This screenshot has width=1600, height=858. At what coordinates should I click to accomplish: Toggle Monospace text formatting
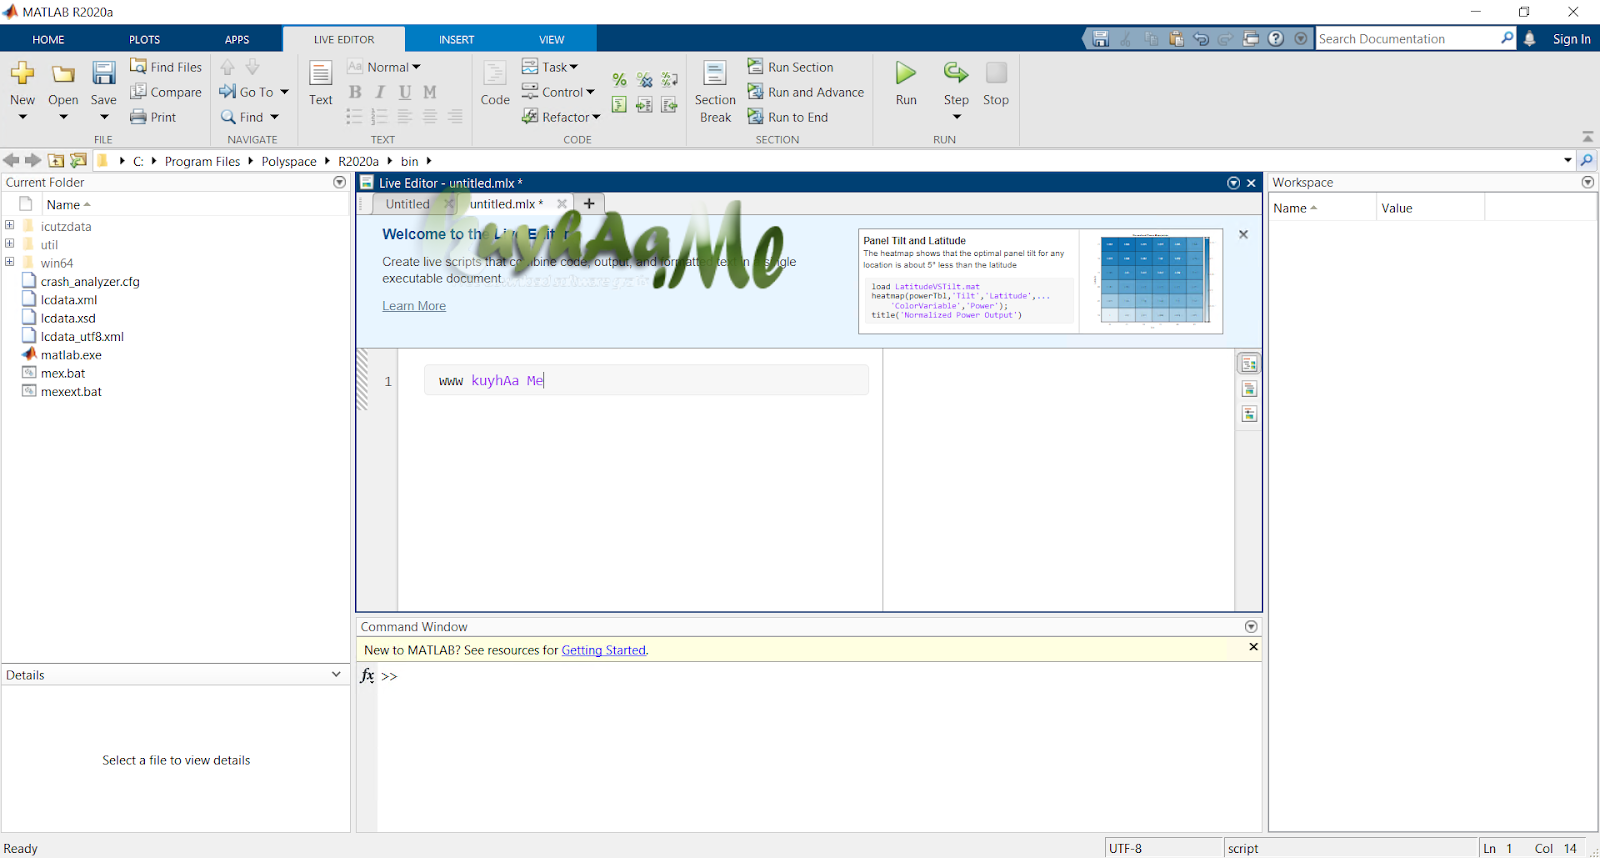tap(430, 92)
